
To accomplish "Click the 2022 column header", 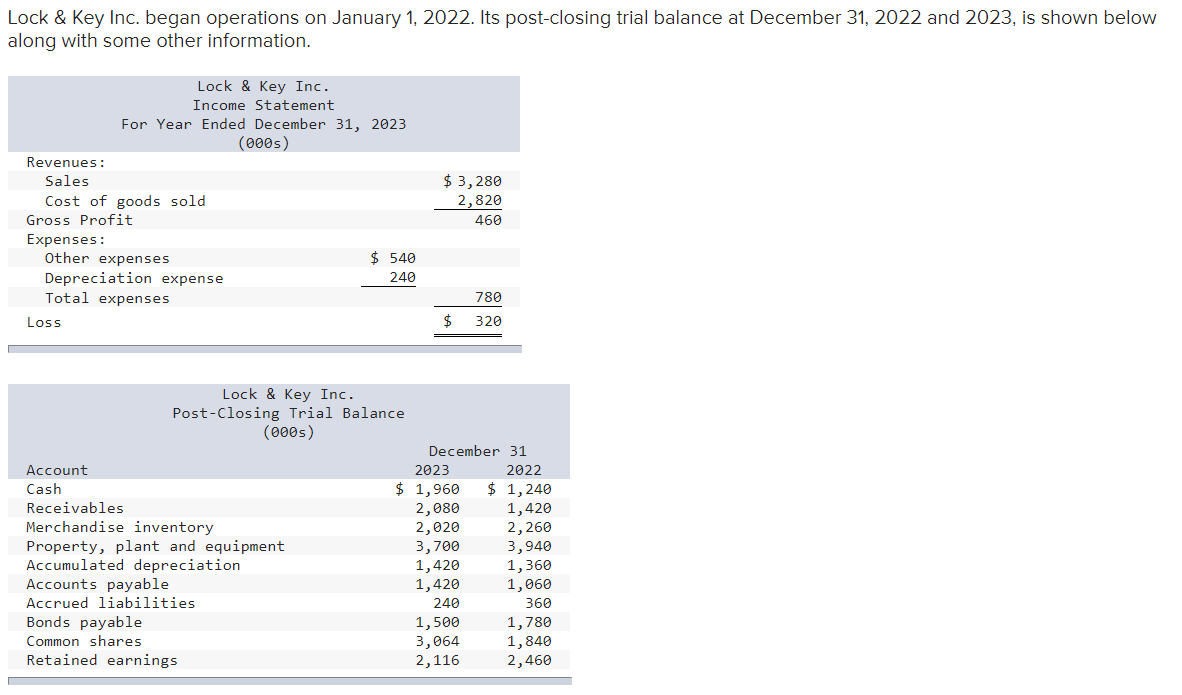I will click(524, 470).
